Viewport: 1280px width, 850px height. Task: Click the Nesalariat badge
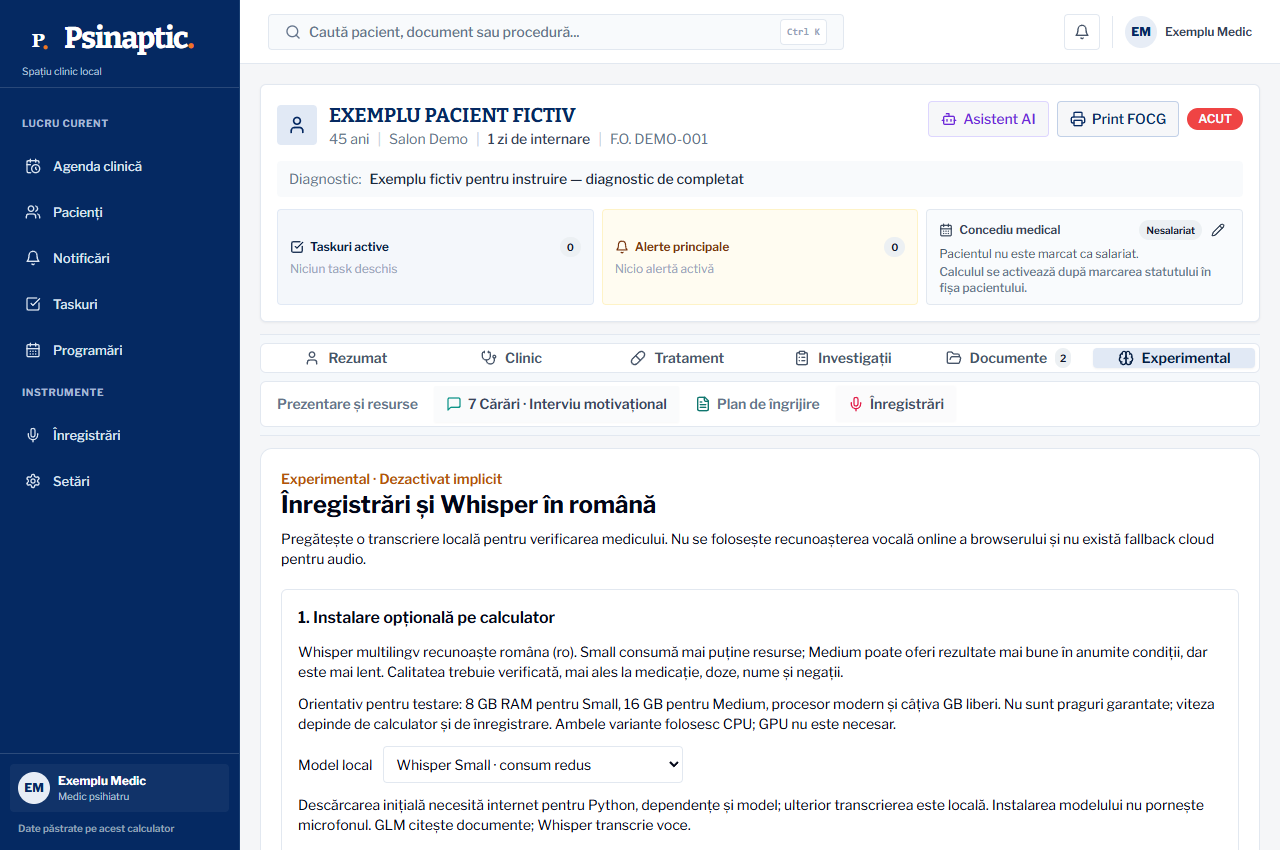click(1170, 230)
